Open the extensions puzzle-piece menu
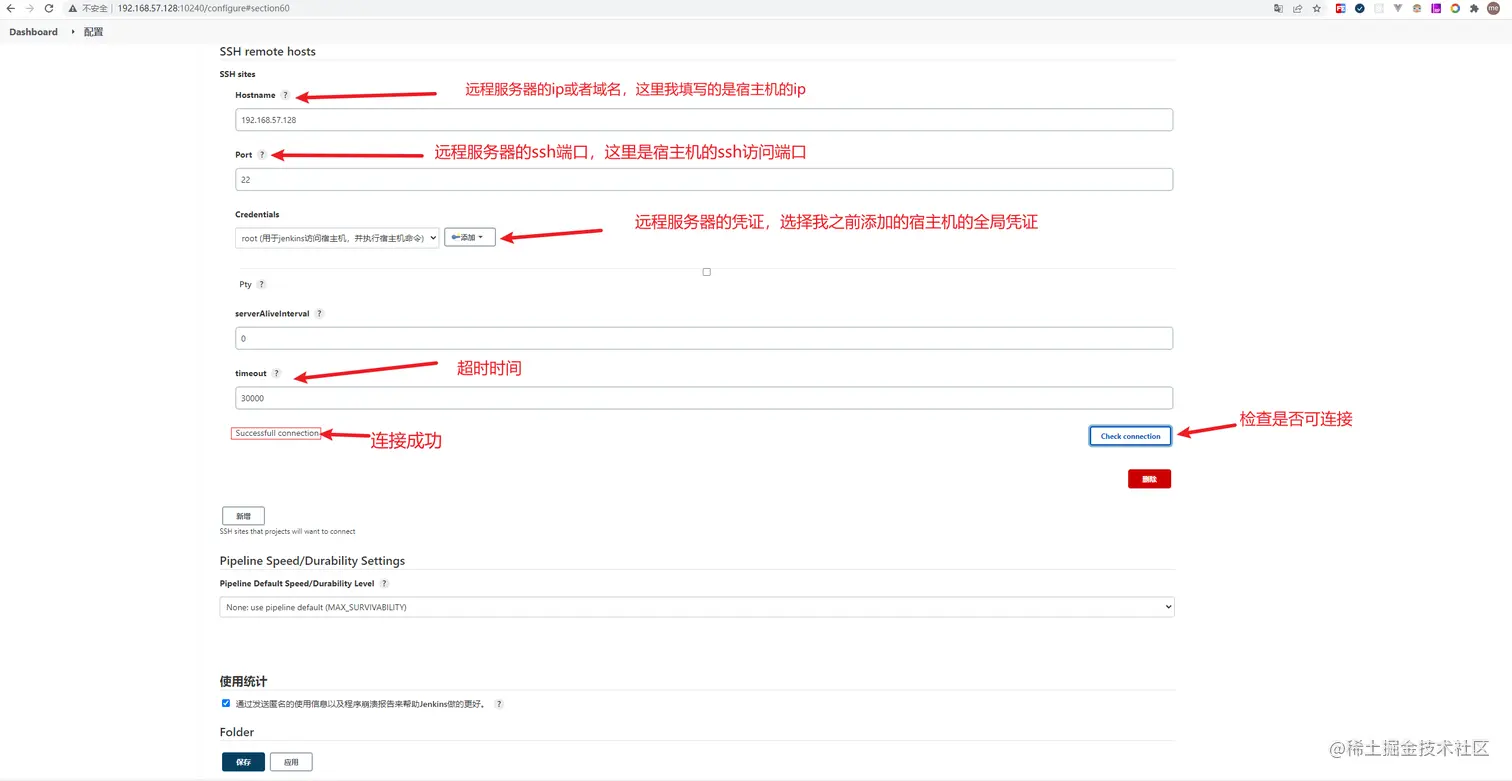This screenshot has width=1512, height=781. (1474, 8)
